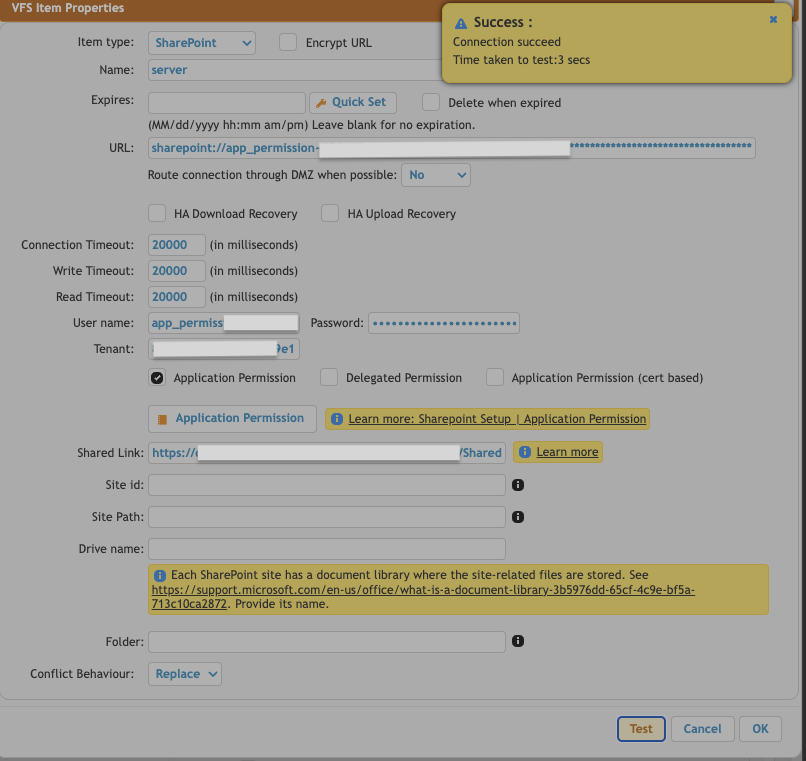
Task: Click the Folder field info icon
Action: click(x=517, y=641)
